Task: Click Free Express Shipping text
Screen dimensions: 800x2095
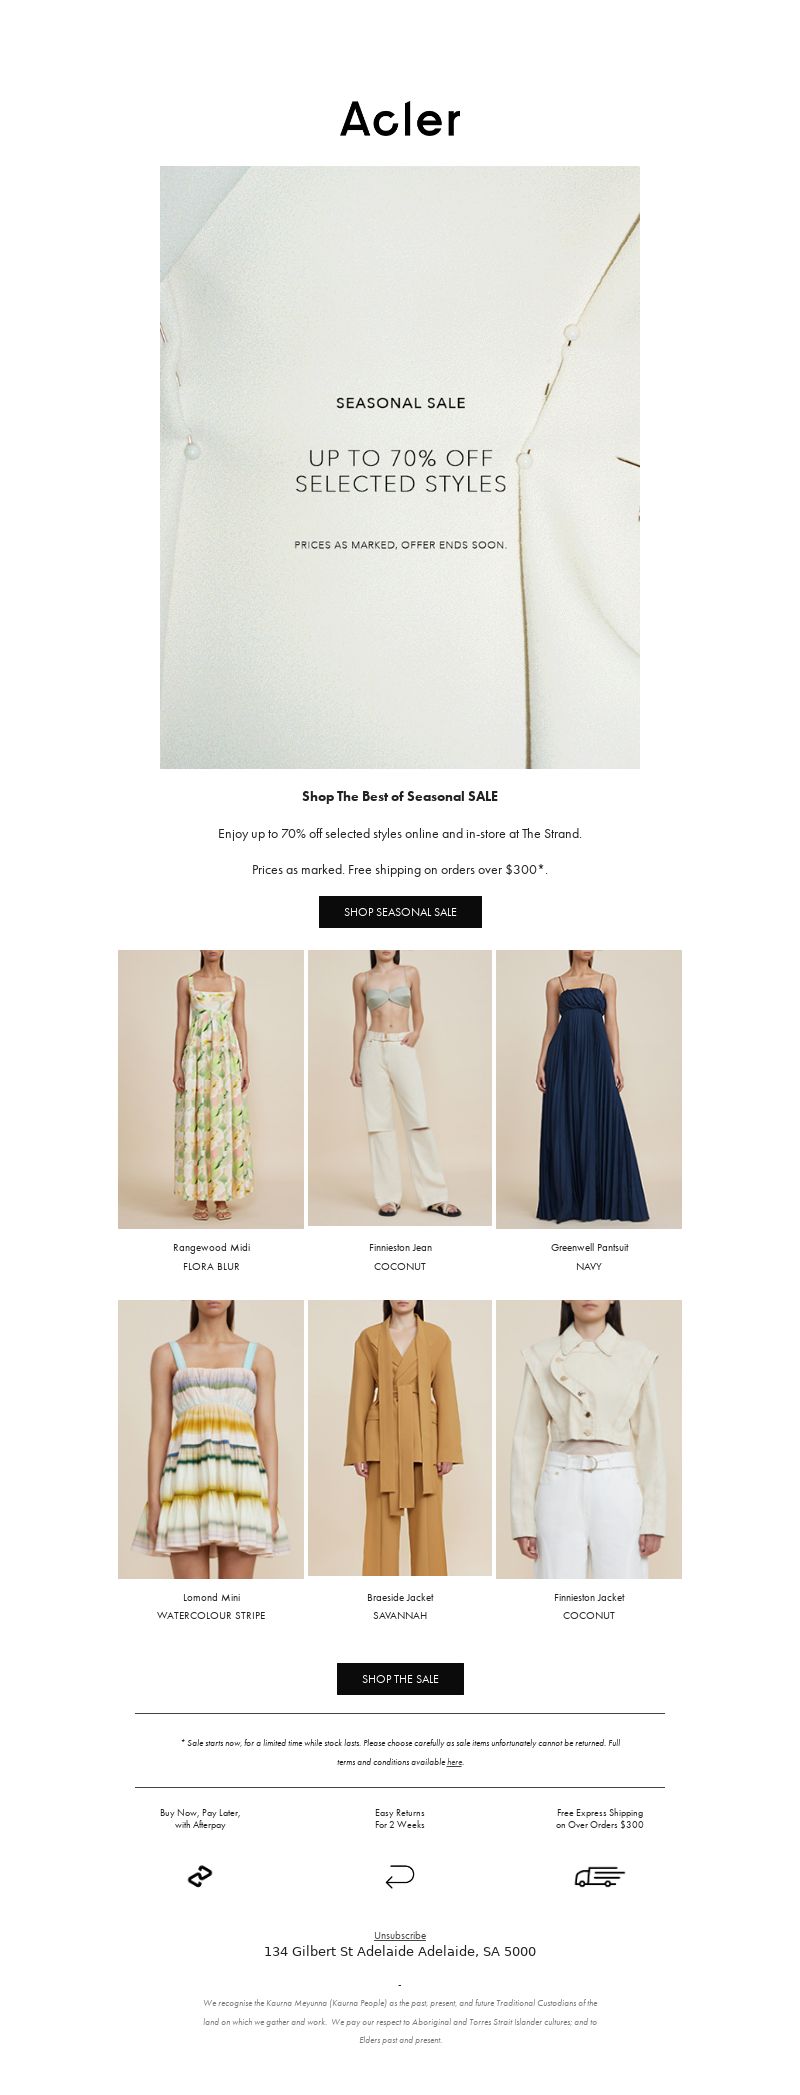Action: (x=600, y=1812)
